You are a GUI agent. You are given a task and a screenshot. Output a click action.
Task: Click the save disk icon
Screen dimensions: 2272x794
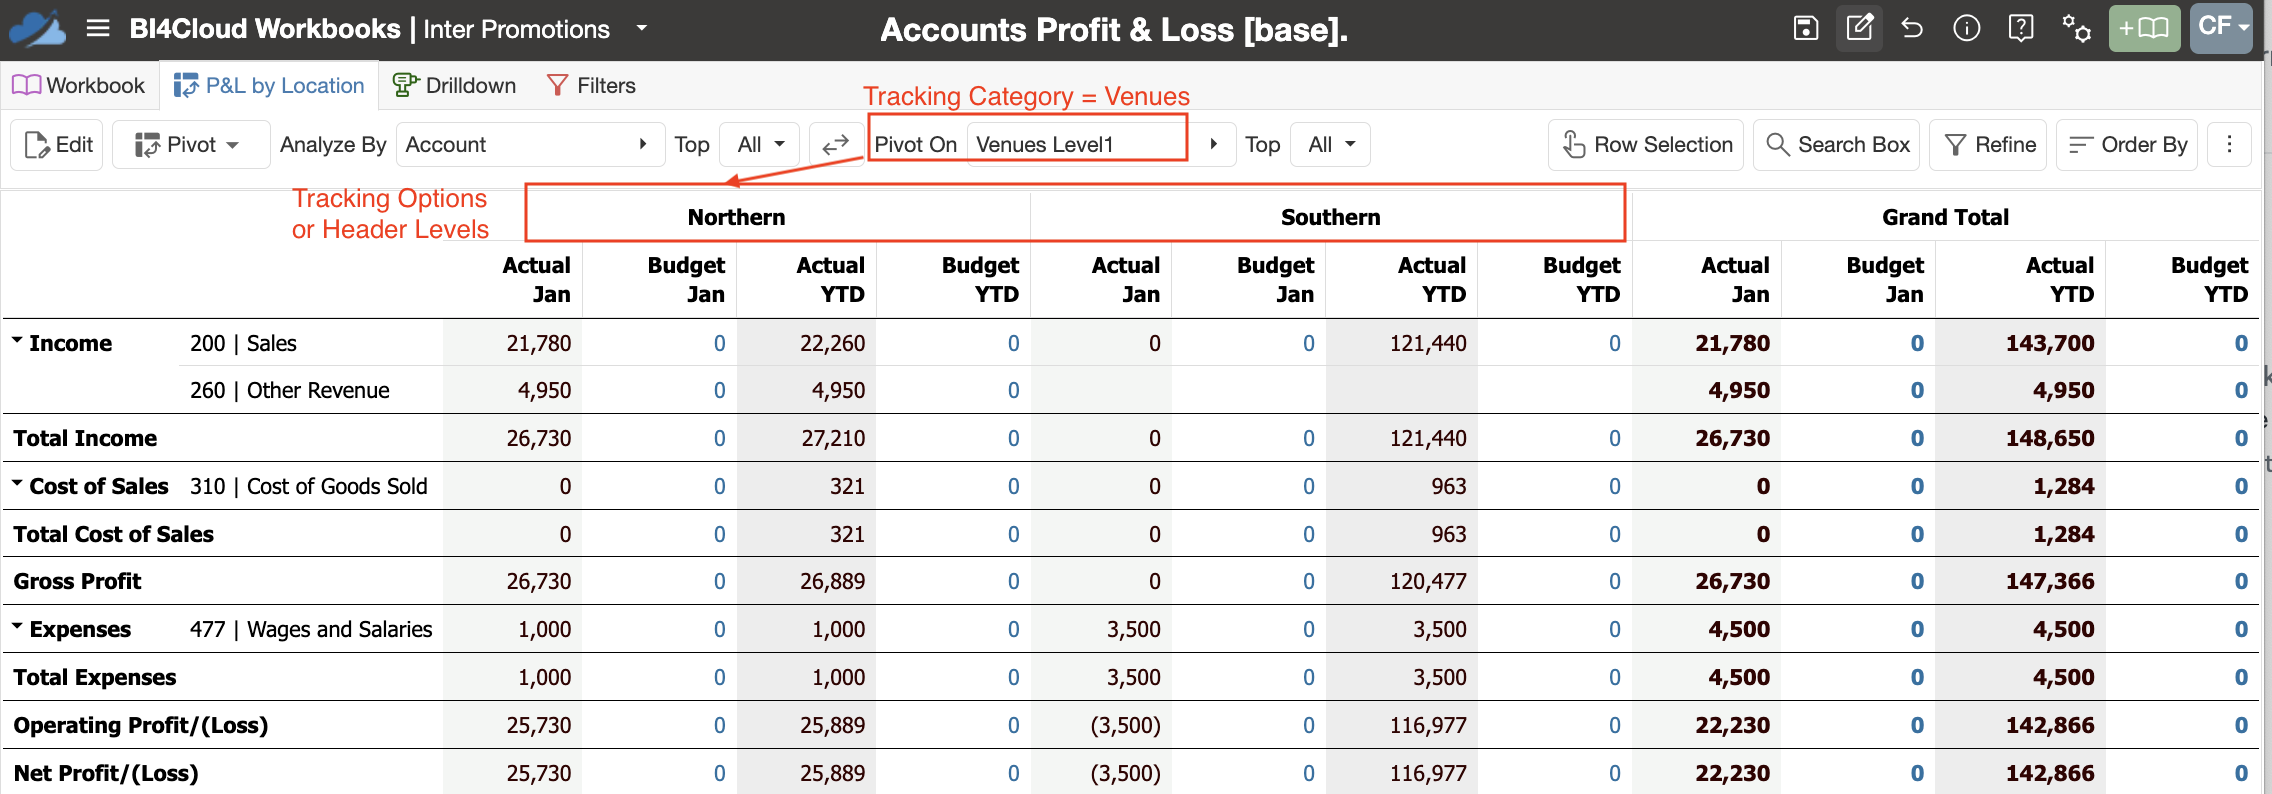tap(1806, 28)
